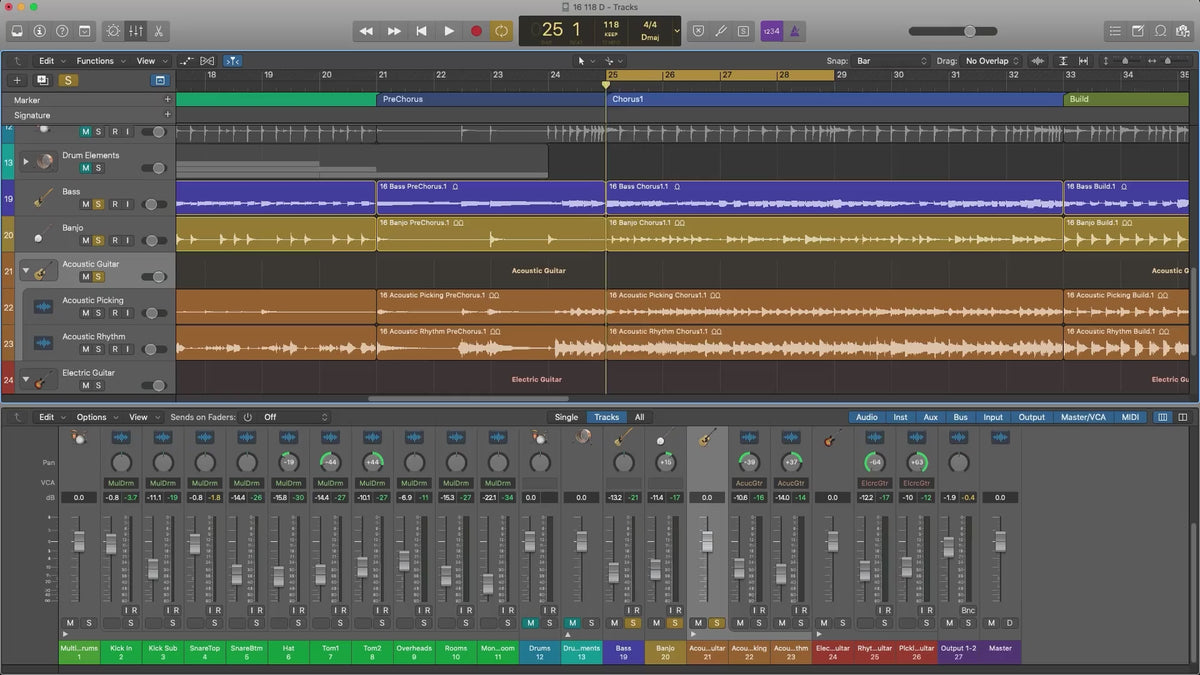
Task: Open the Scissors editors button
Action: 160,31
